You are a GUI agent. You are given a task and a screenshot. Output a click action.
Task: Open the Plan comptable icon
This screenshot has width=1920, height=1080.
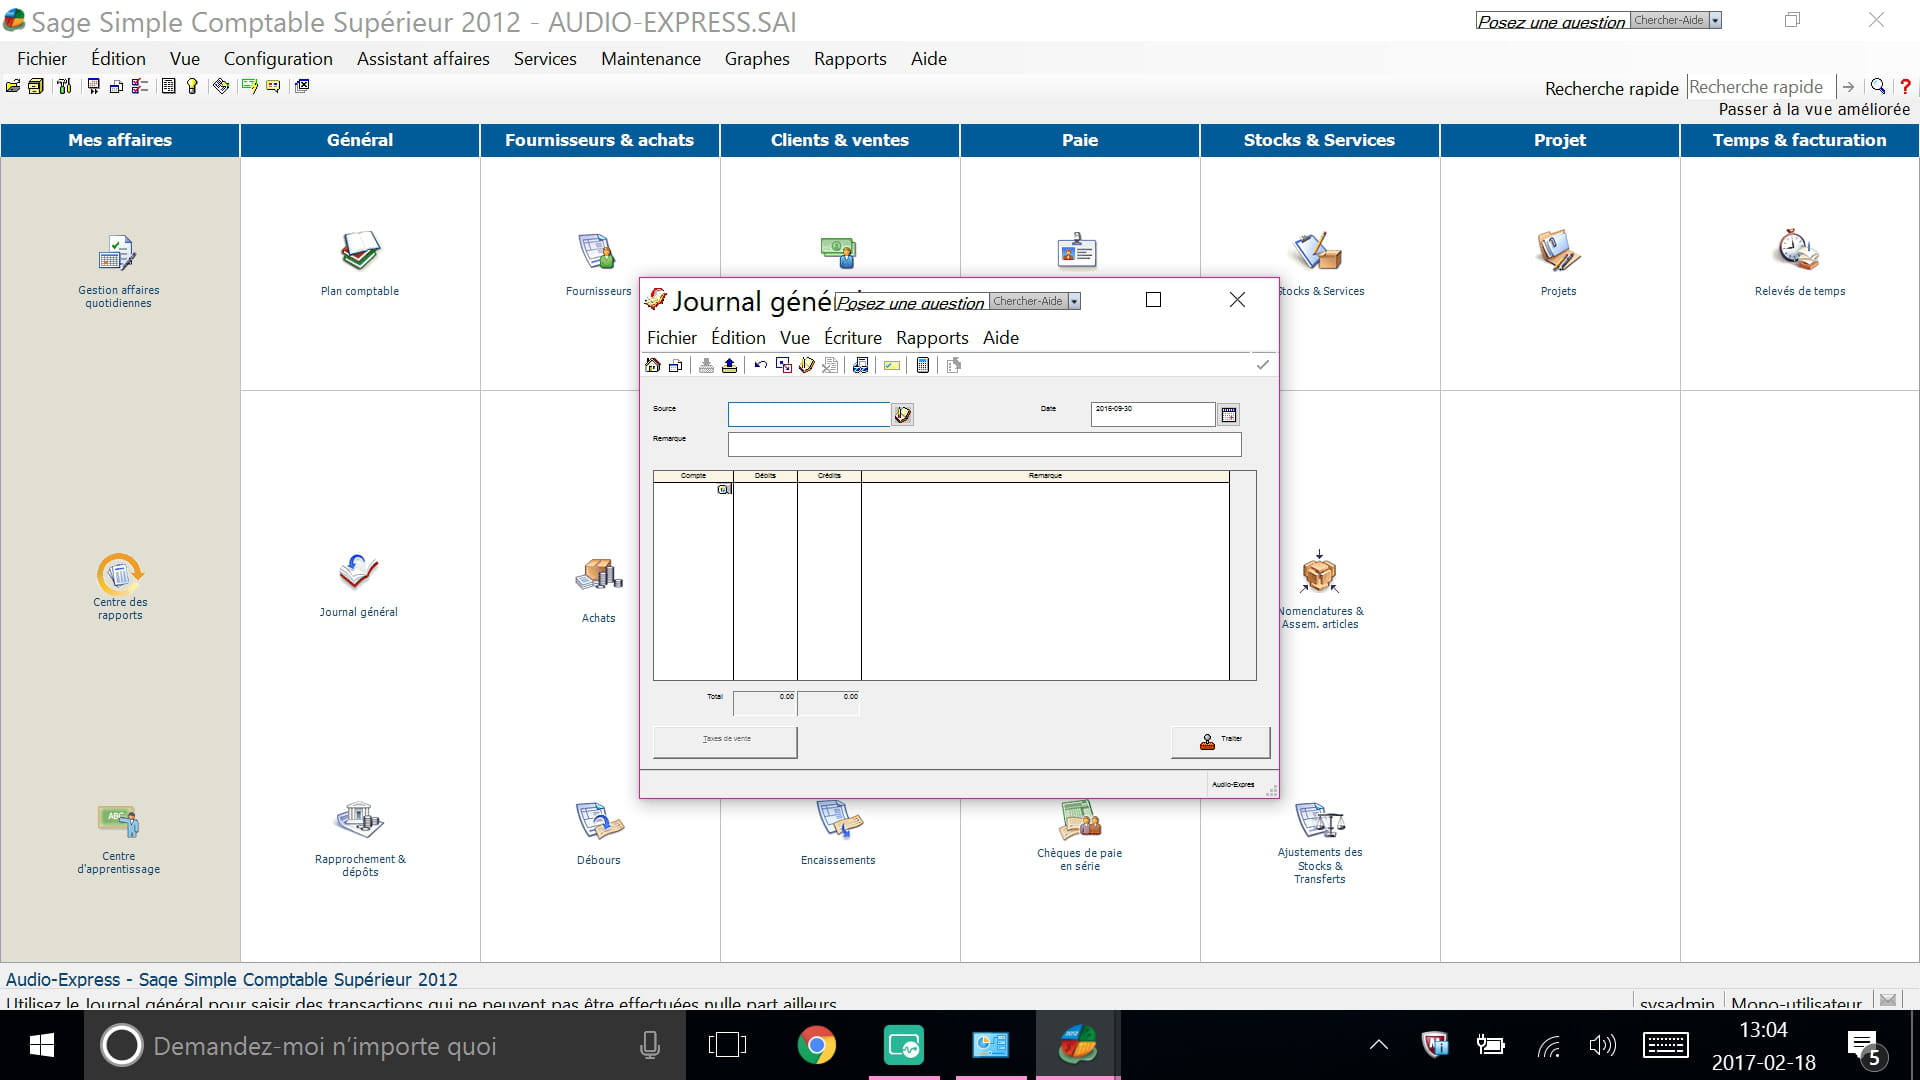point(359,252)
